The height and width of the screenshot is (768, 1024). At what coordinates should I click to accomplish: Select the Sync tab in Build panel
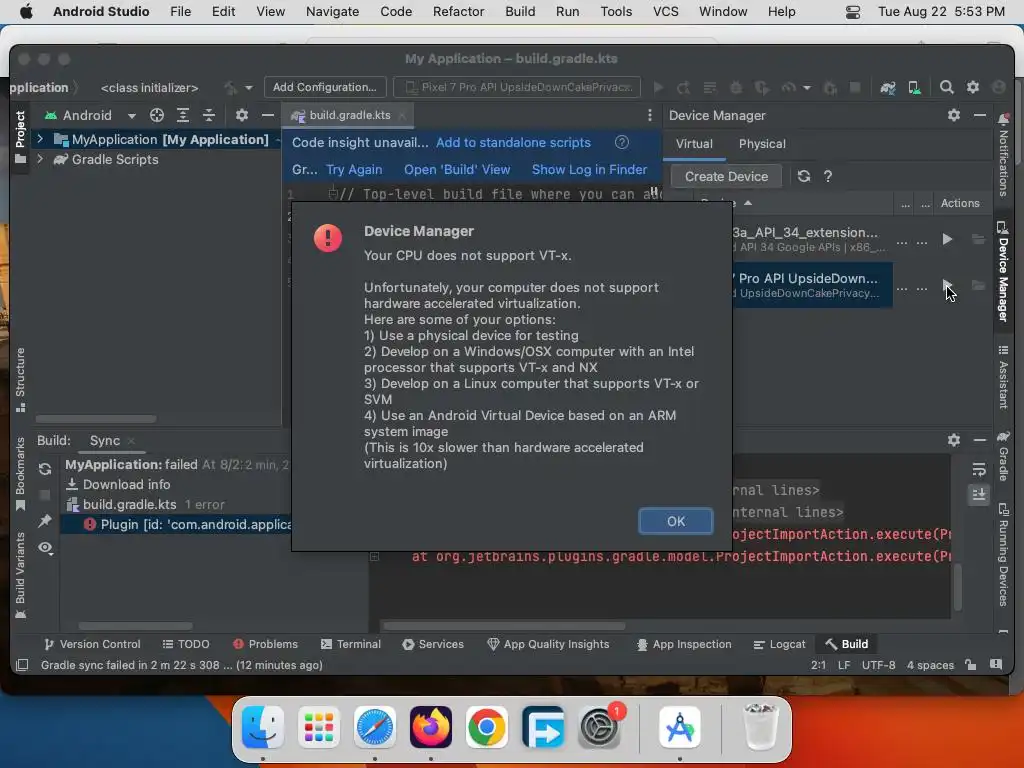coord(104,441)
